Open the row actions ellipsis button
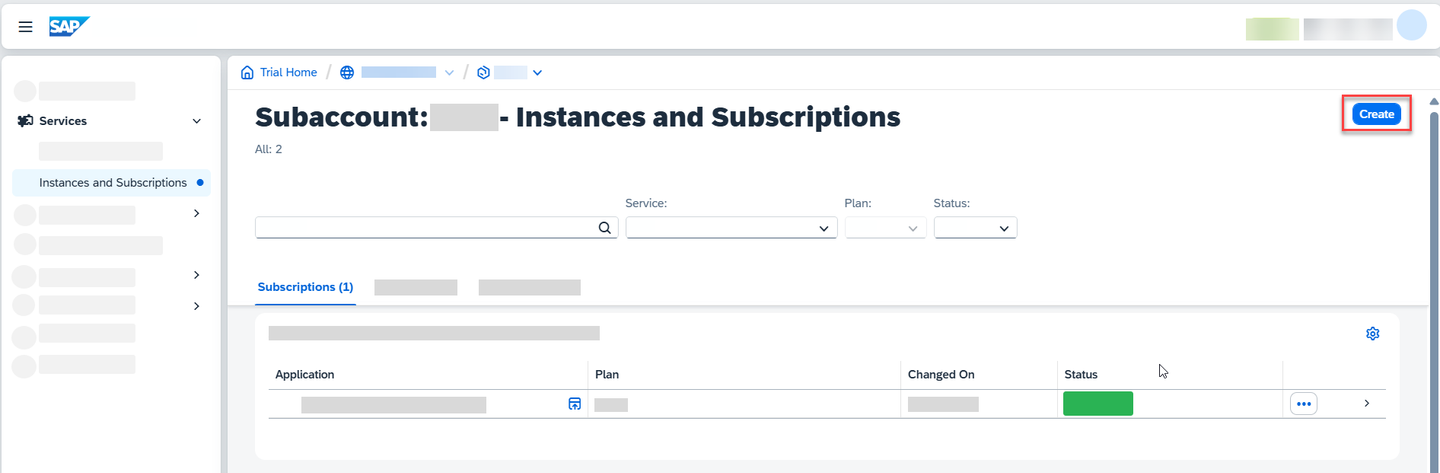 coord(1303,404)
